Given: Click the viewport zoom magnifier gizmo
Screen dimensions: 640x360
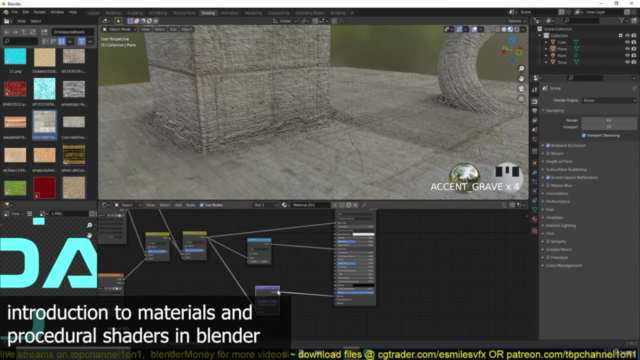Looking at the screenshot, I should pos(521,69).
